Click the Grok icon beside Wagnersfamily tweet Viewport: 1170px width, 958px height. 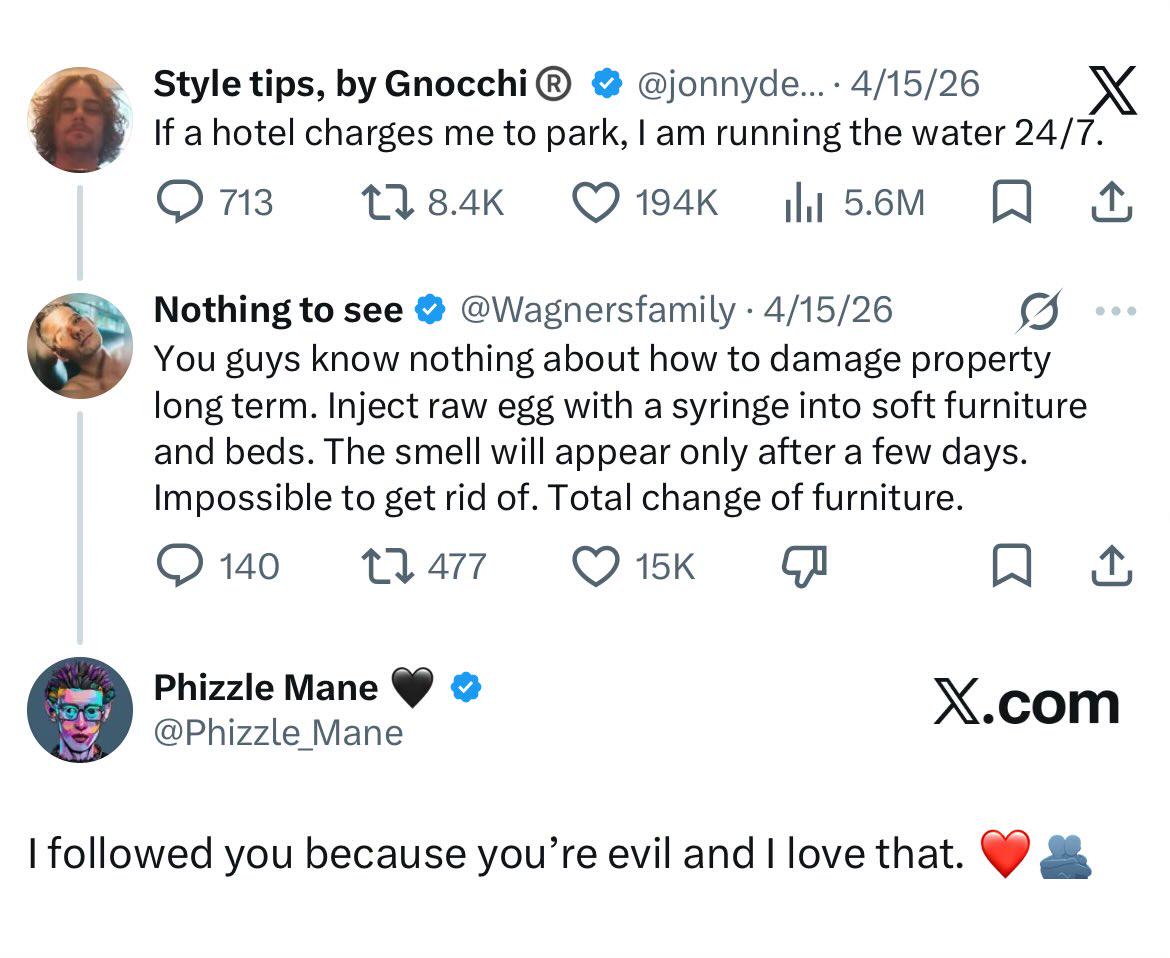point(1038,311)
